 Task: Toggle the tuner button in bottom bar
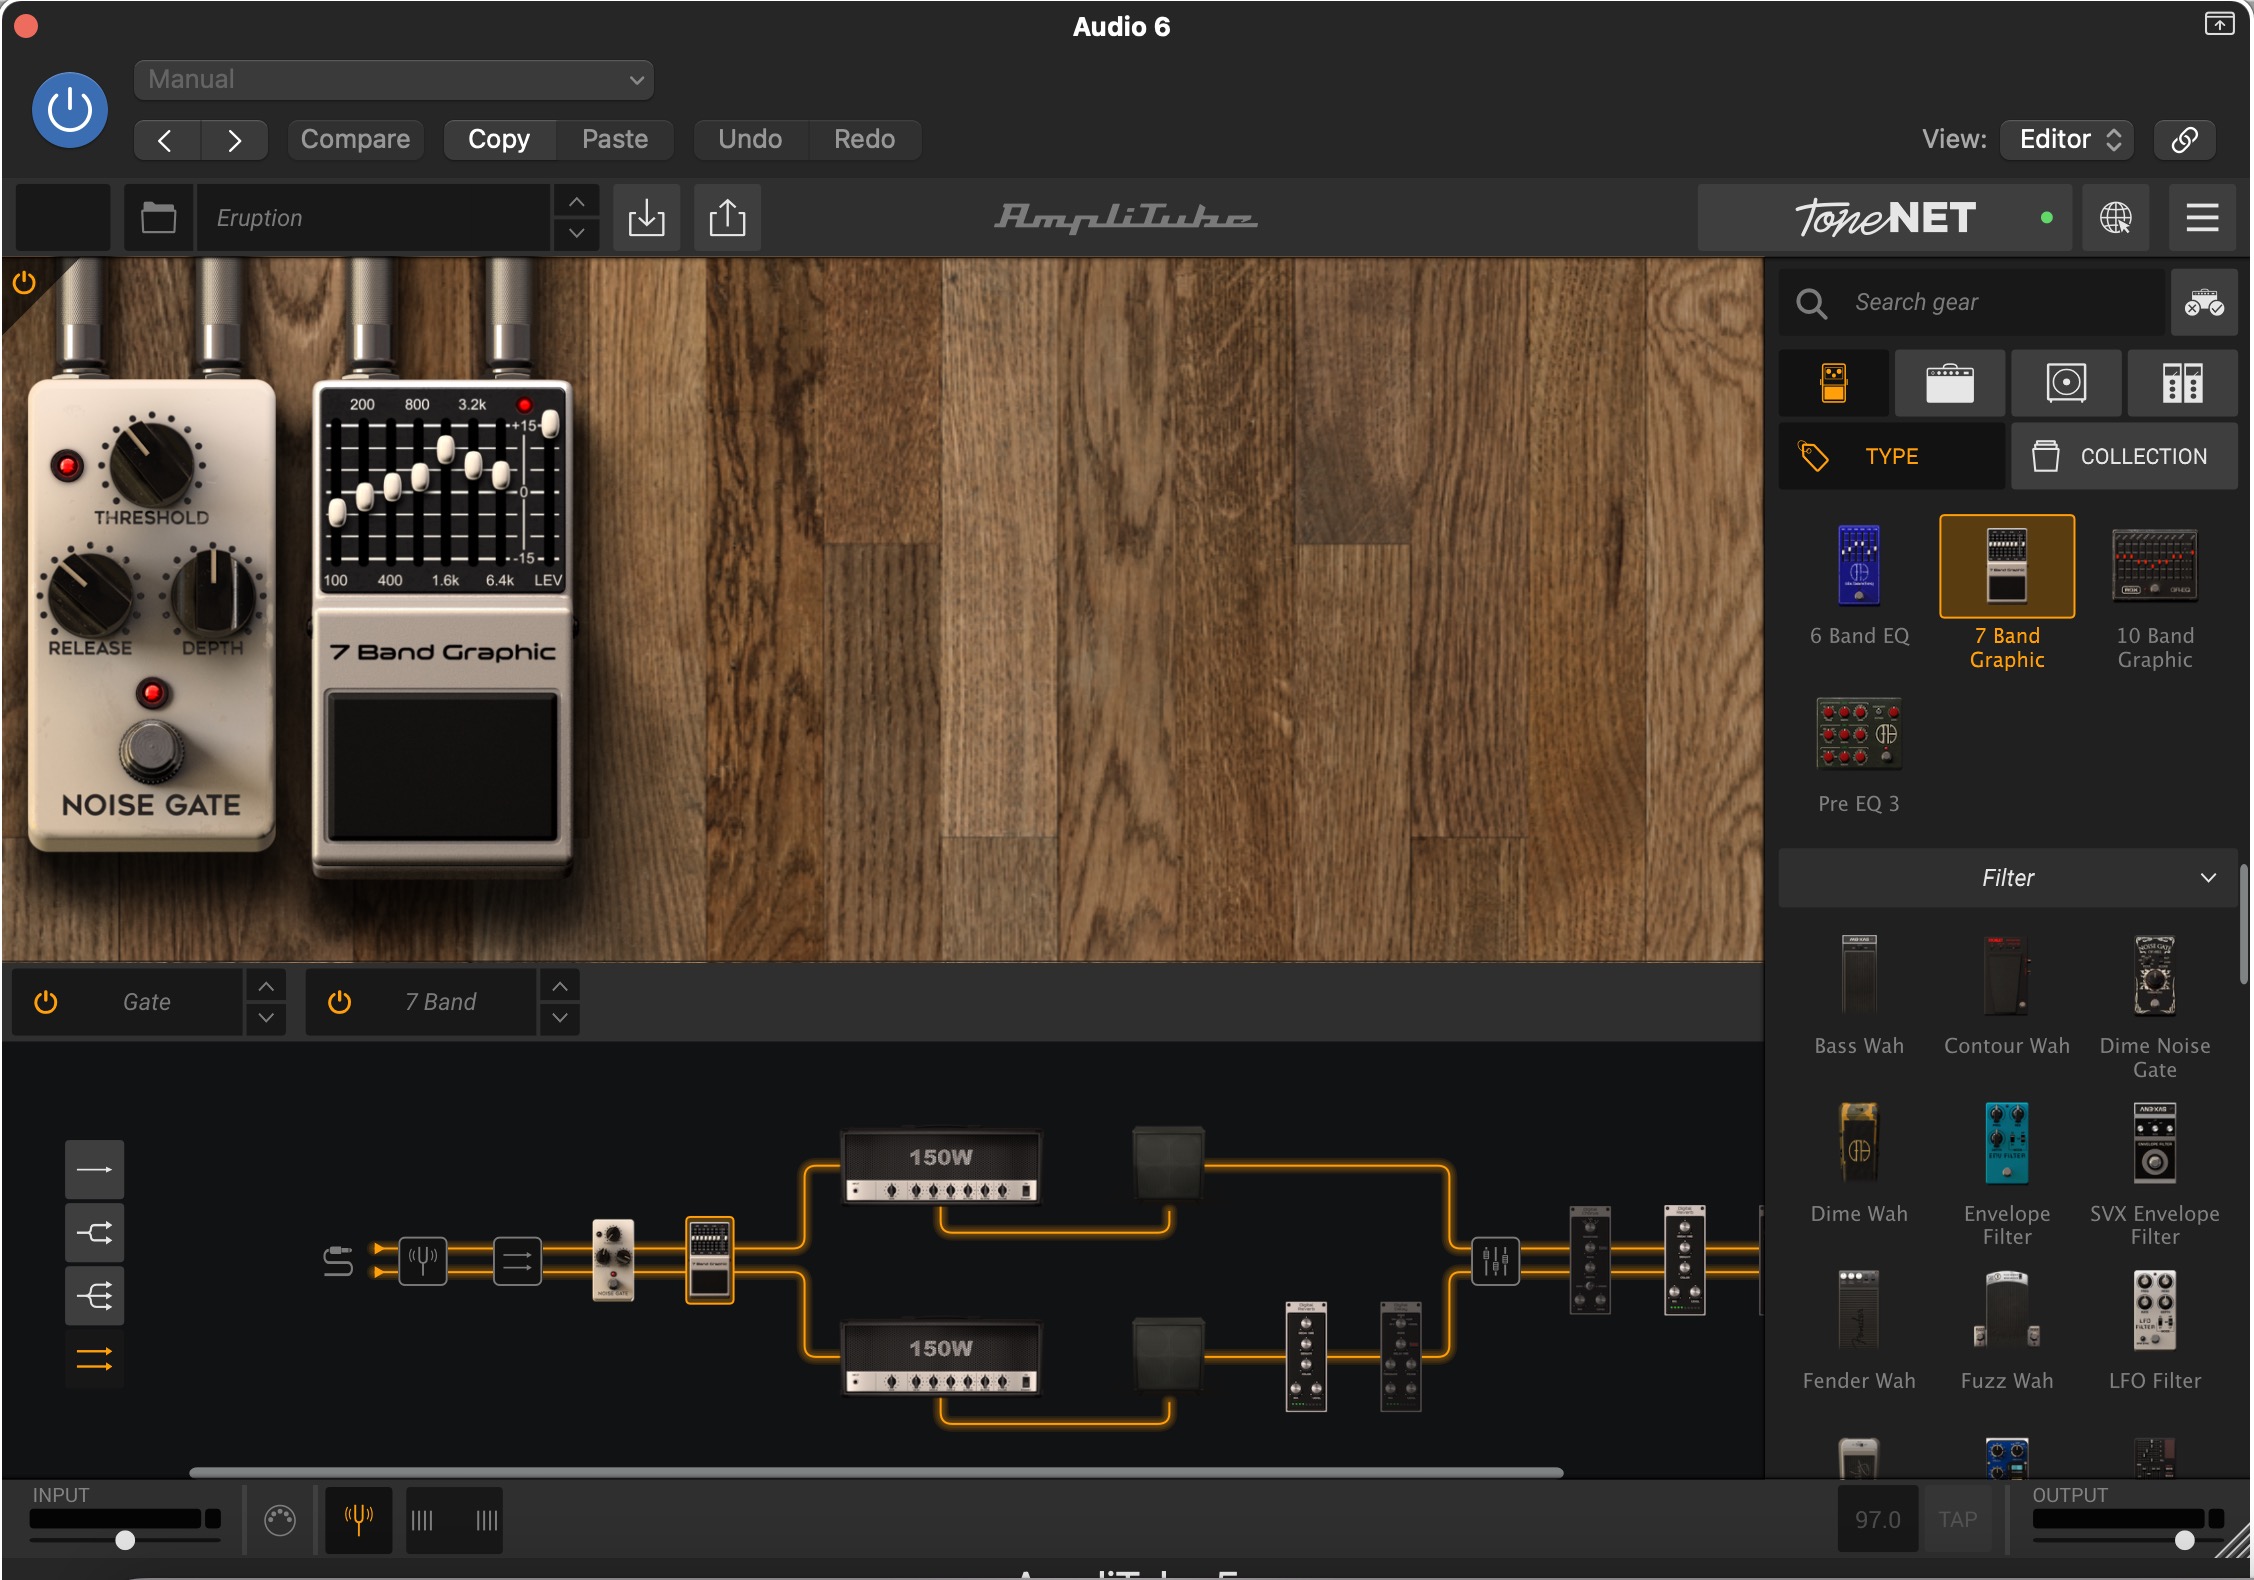click(358, 1520)
